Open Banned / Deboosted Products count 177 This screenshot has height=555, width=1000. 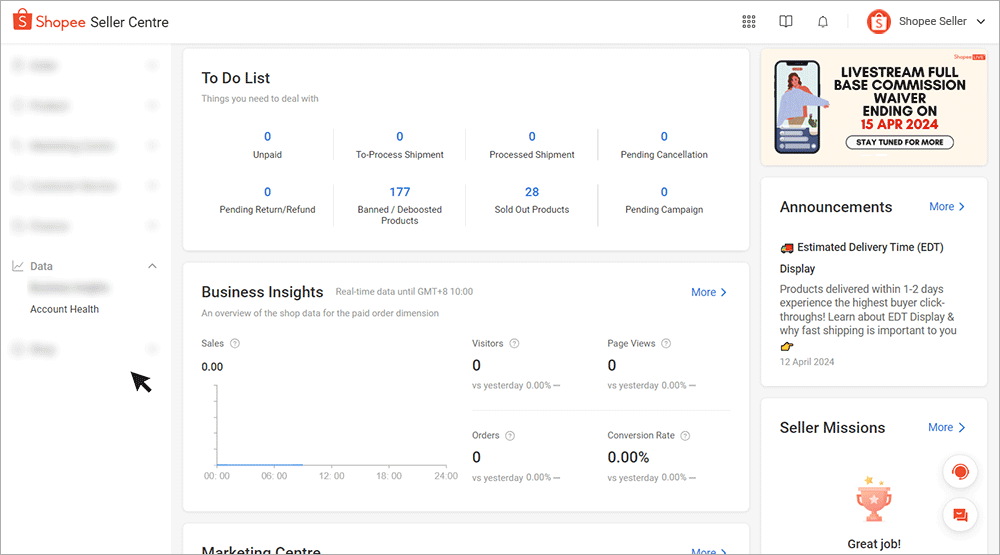pyautogui.click(x=400, y=192)
